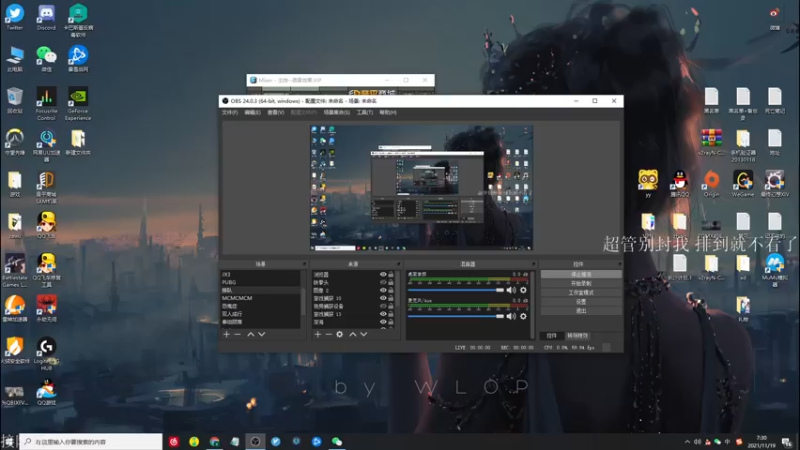Switch to the 控件 tab at bottom
The height and width of the screenshot is (450, 800).
(552, 336)
